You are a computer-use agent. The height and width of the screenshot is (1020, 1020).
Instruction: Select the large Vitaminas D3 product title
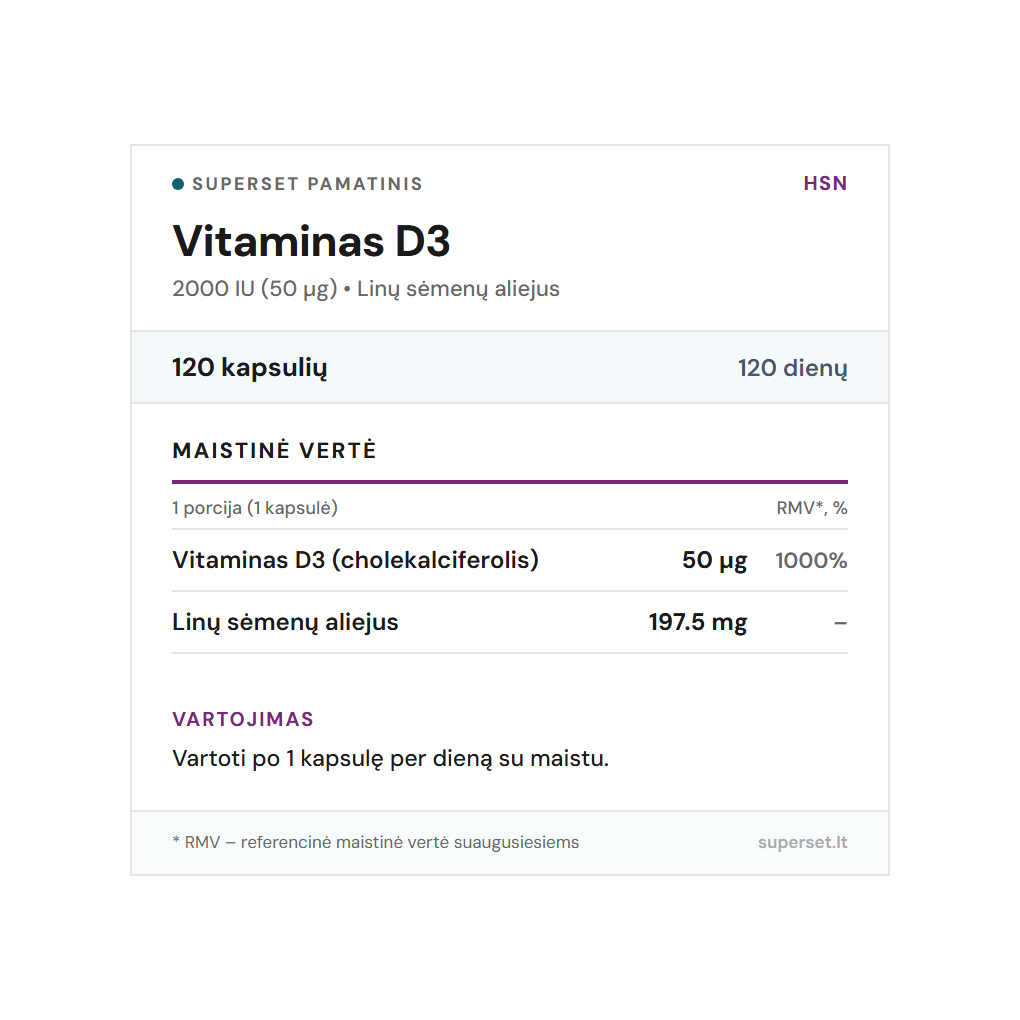click(x=311, y=241)
